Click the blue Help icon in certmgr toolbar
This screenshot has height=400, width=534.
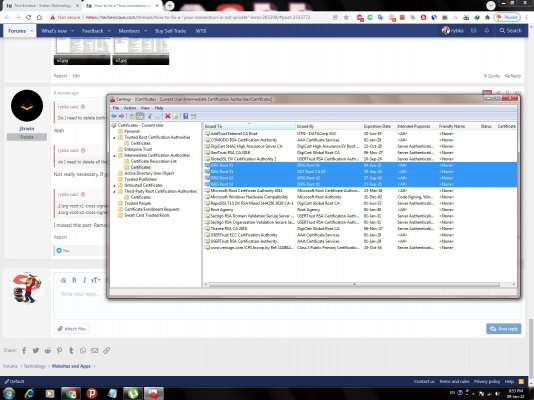pyautogui.click(x=186, y=116)
